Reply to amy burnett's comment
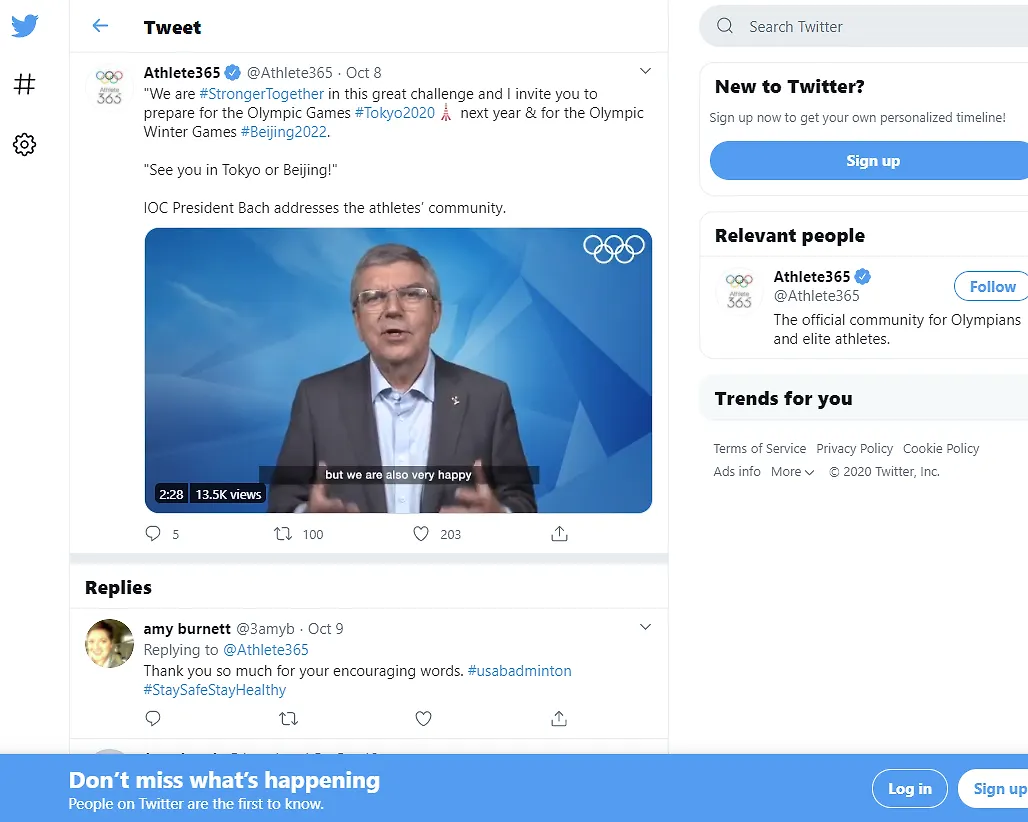This screenshot has height=822, width=1028. tap(152, 718)
